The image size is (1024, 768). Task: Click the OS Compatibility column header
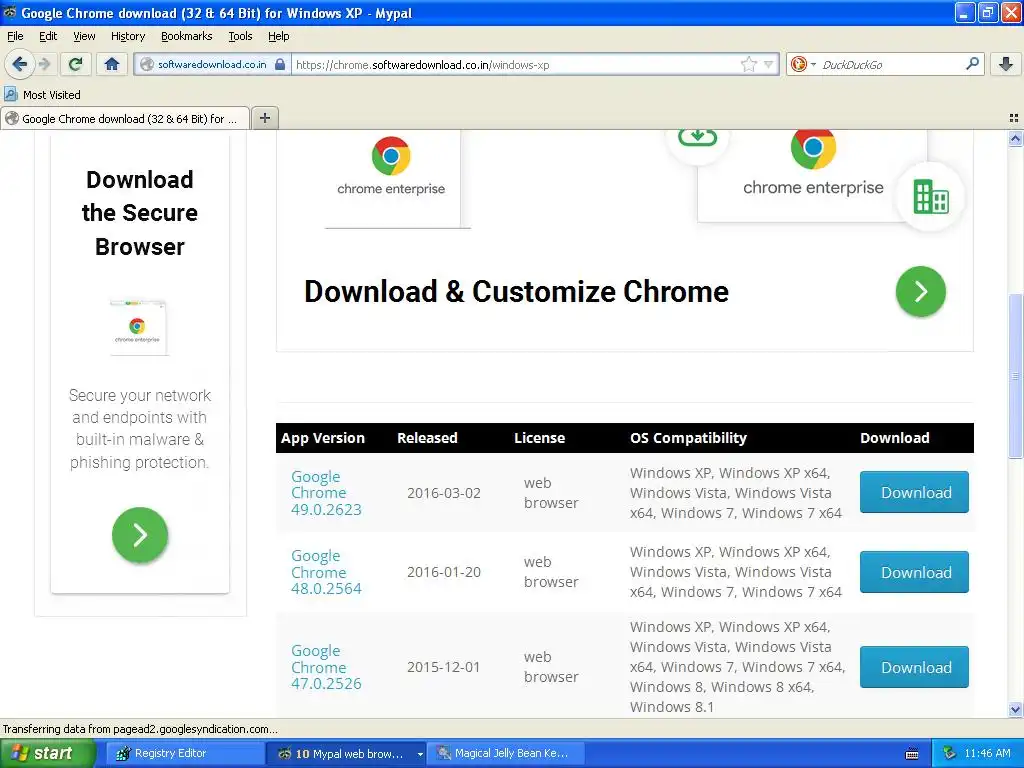pyautogui.click(x=688, y=438)
